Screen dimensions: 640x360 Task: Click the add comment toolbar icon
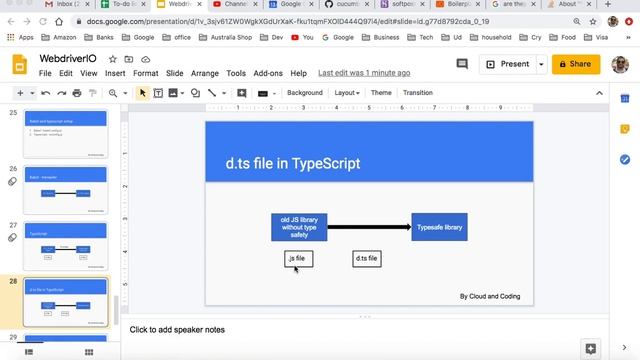click(242, 93)
